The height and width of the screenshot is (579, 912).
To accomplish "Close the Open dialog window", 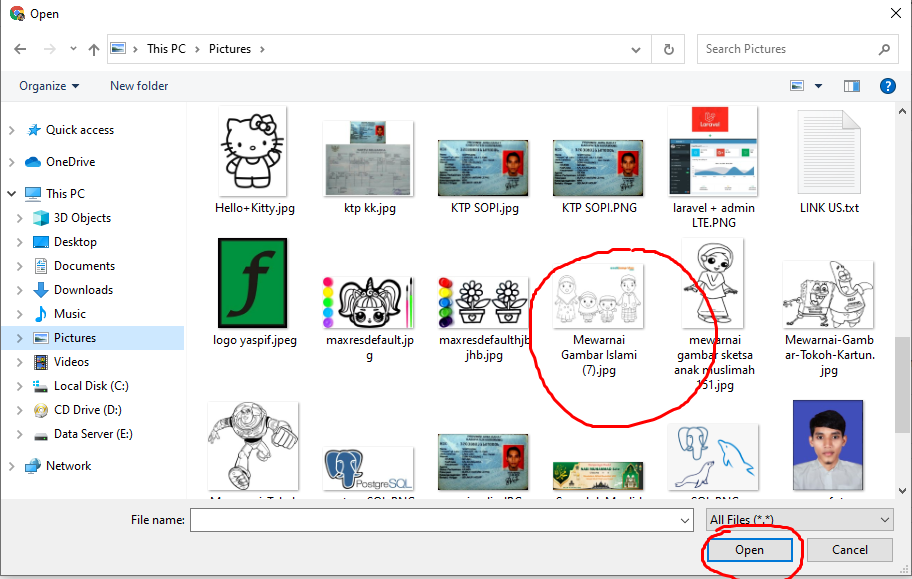I will 896,13.
